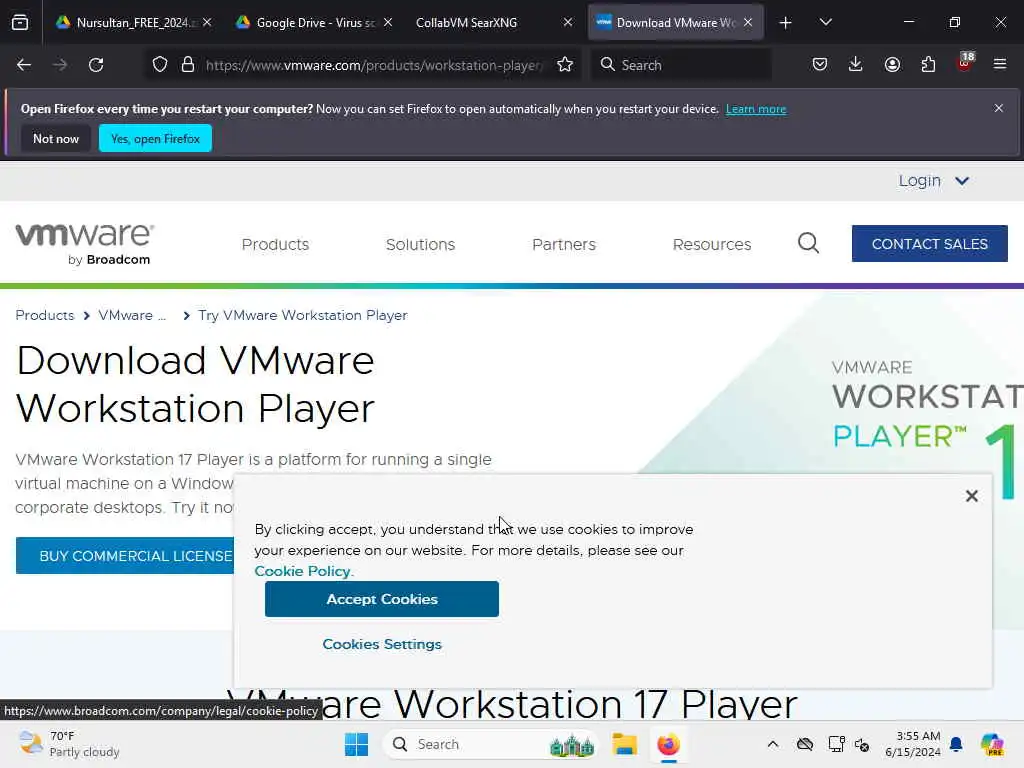Screen dimensions: 1024x768
Task: Open the weather widget
Action: tap(69, 744)
